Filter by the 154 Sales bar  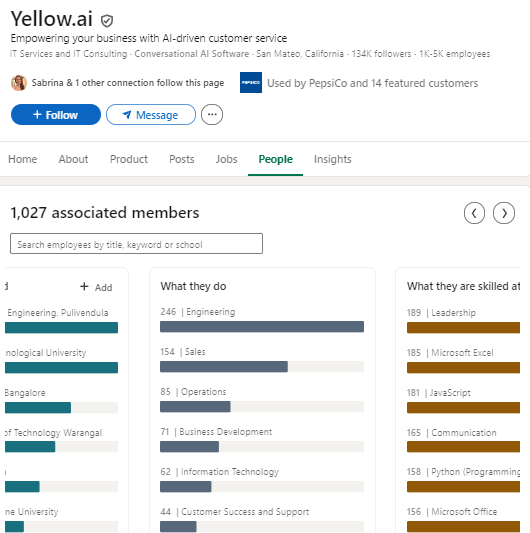[262, 359]
